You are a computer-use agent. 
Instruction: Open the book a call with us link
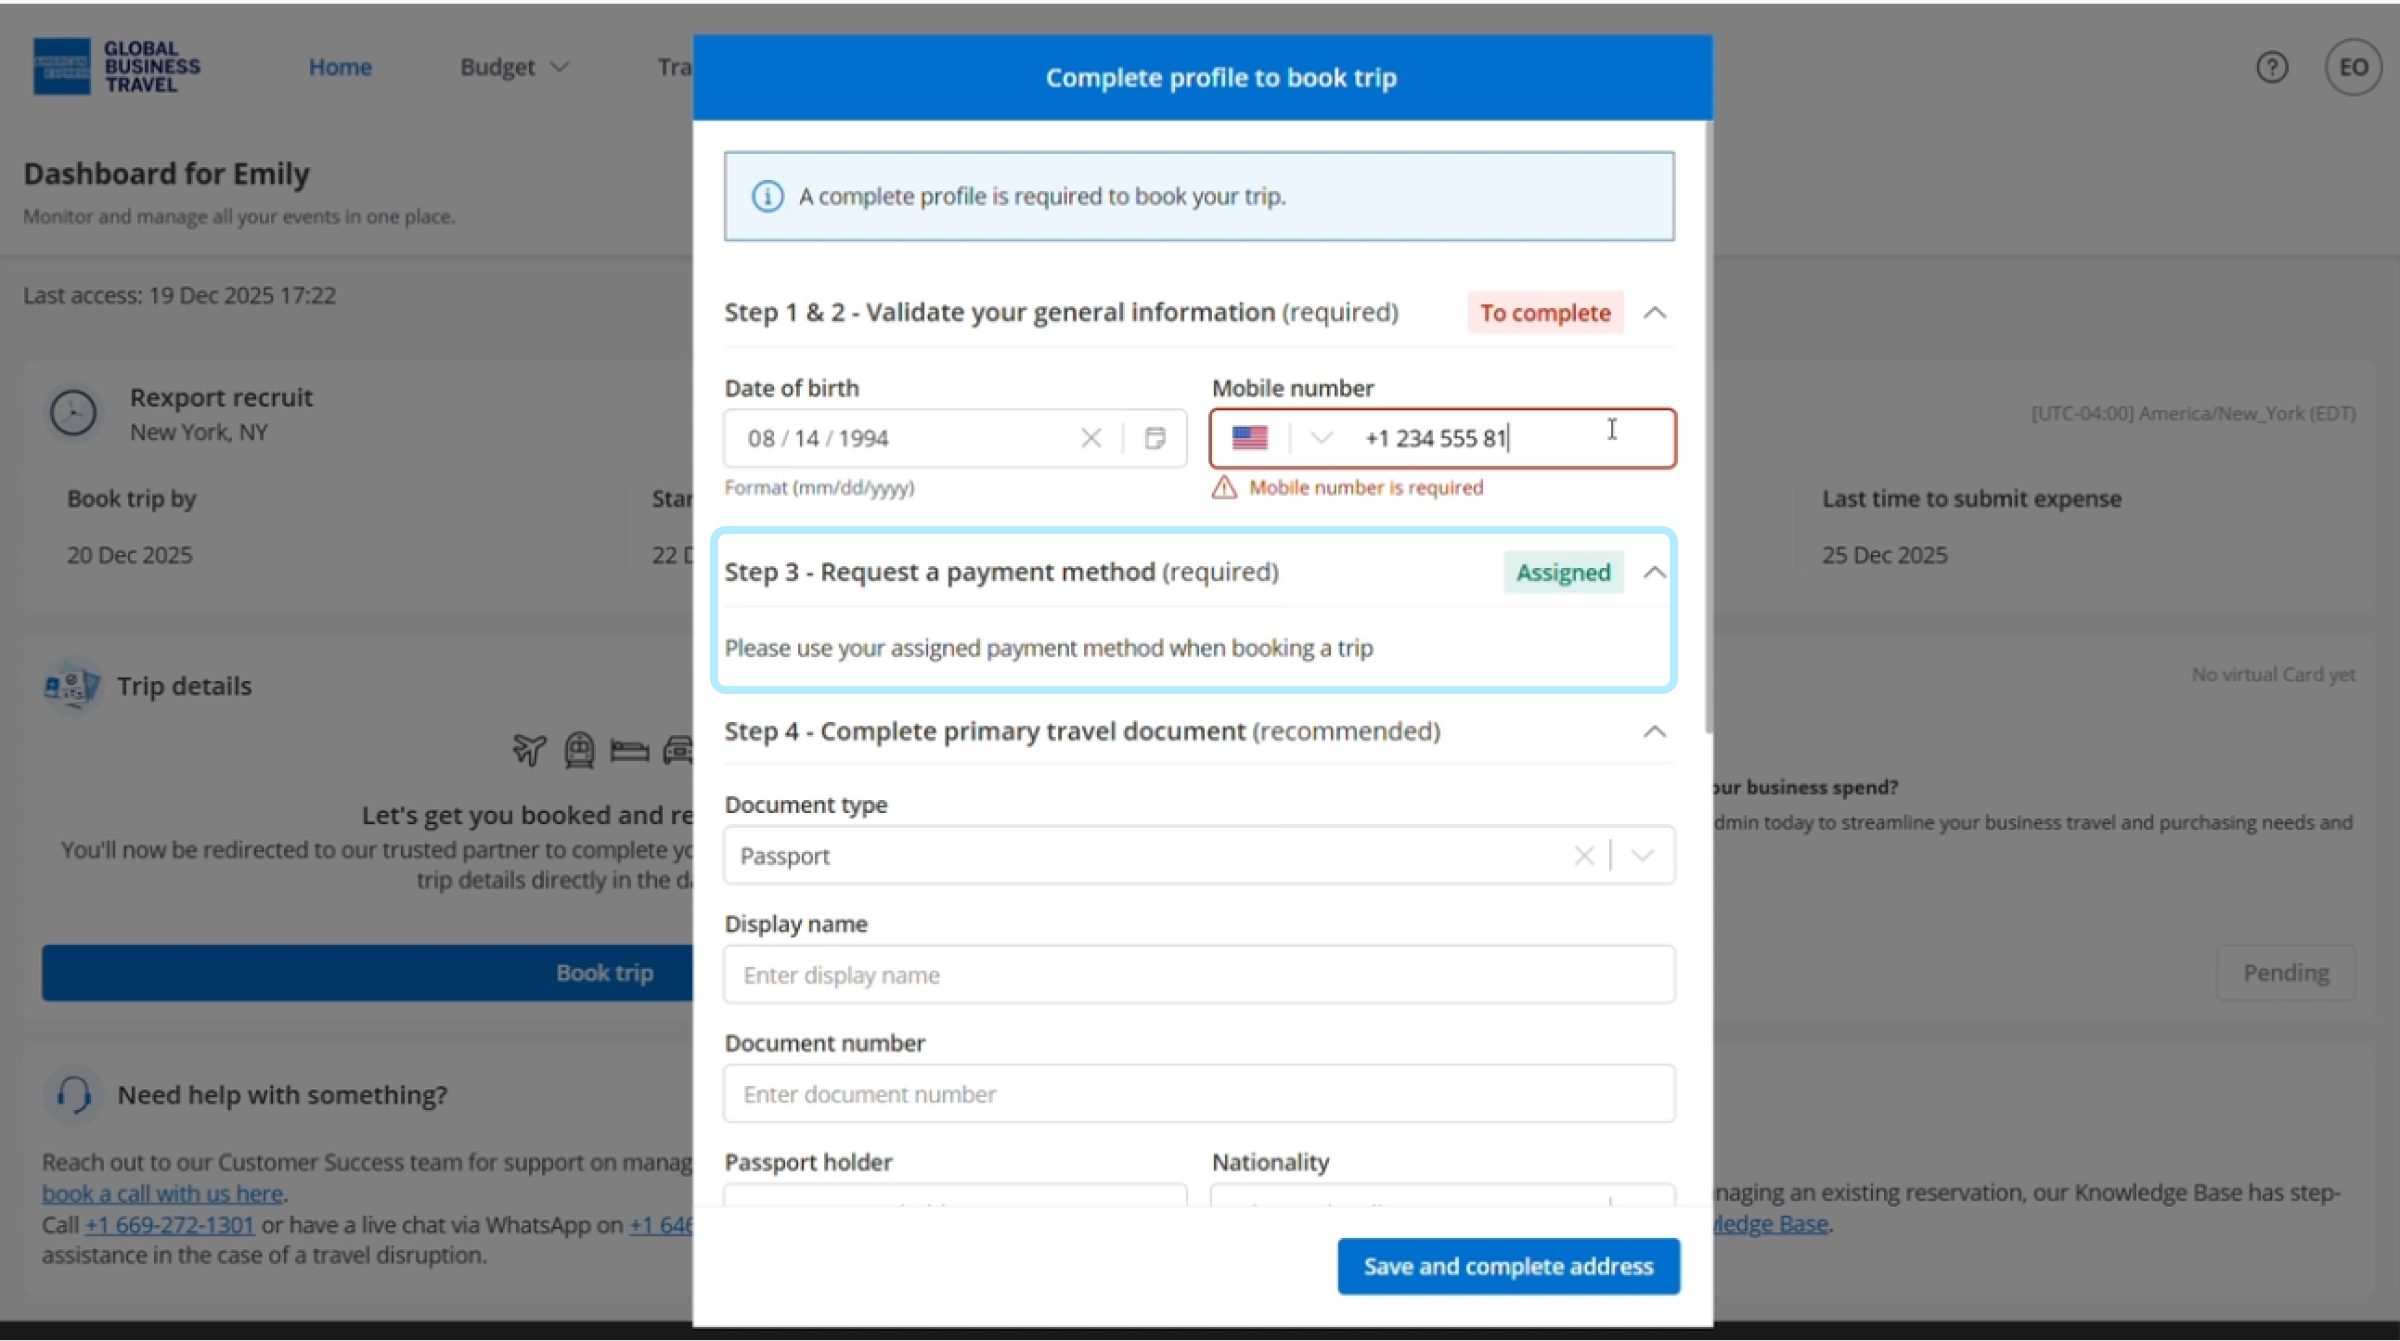point(162,1193)
